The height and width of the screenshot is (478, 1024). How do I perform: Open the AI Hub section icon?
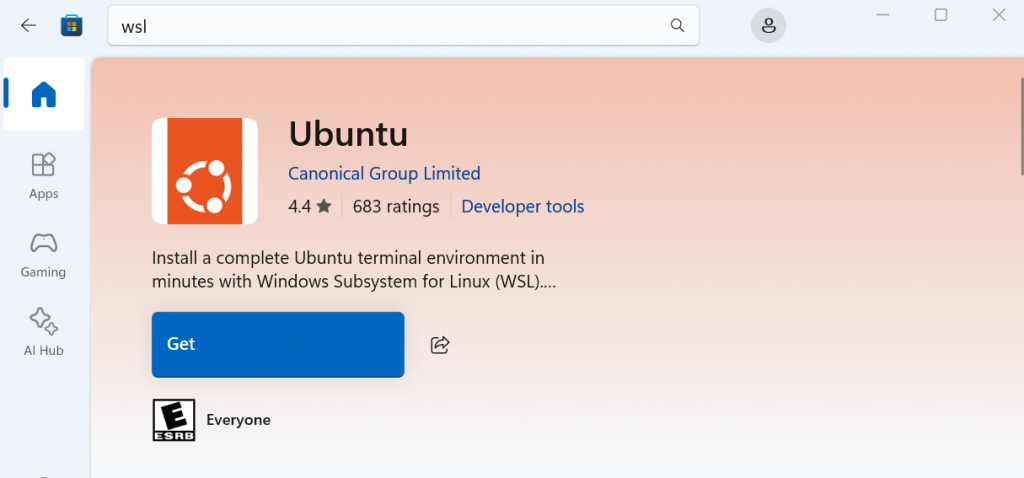coord(44,320)
